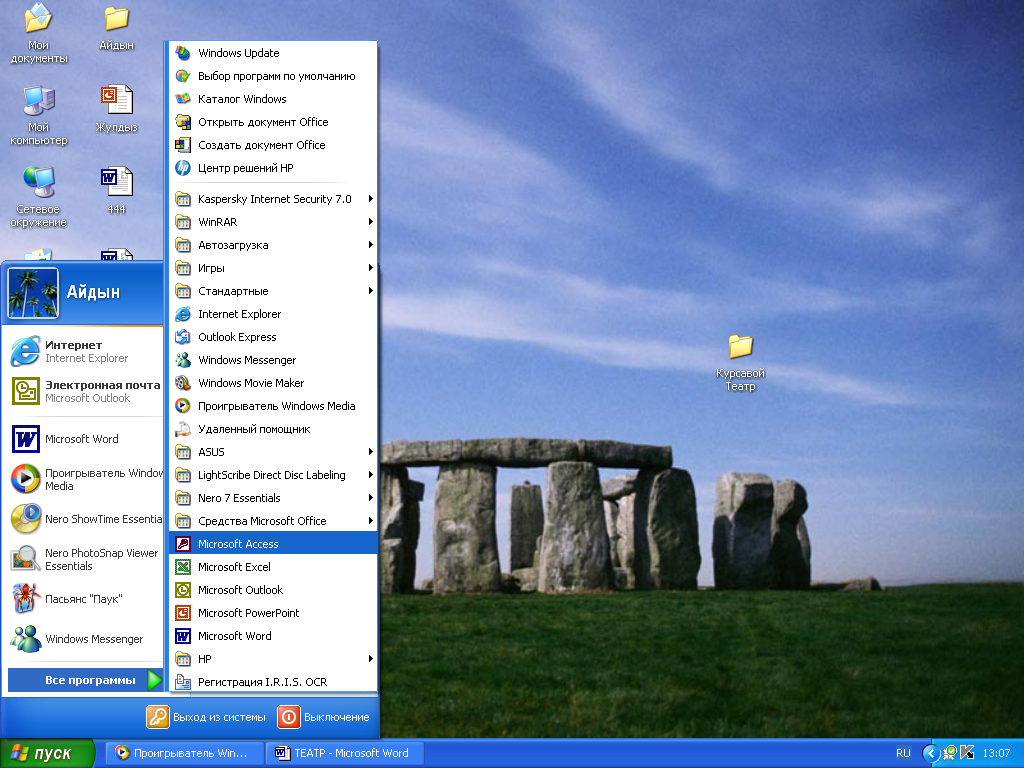Switch to ТЕАТР - Microsoft Word taskbar button

tap(345, 753)
